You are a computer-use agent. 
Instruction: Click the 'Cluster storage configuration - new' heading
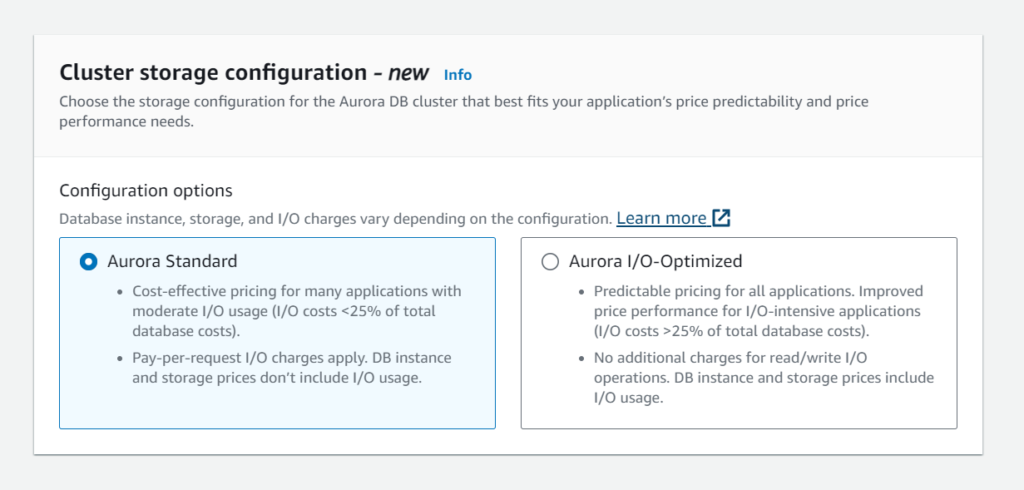pos(244,73)
